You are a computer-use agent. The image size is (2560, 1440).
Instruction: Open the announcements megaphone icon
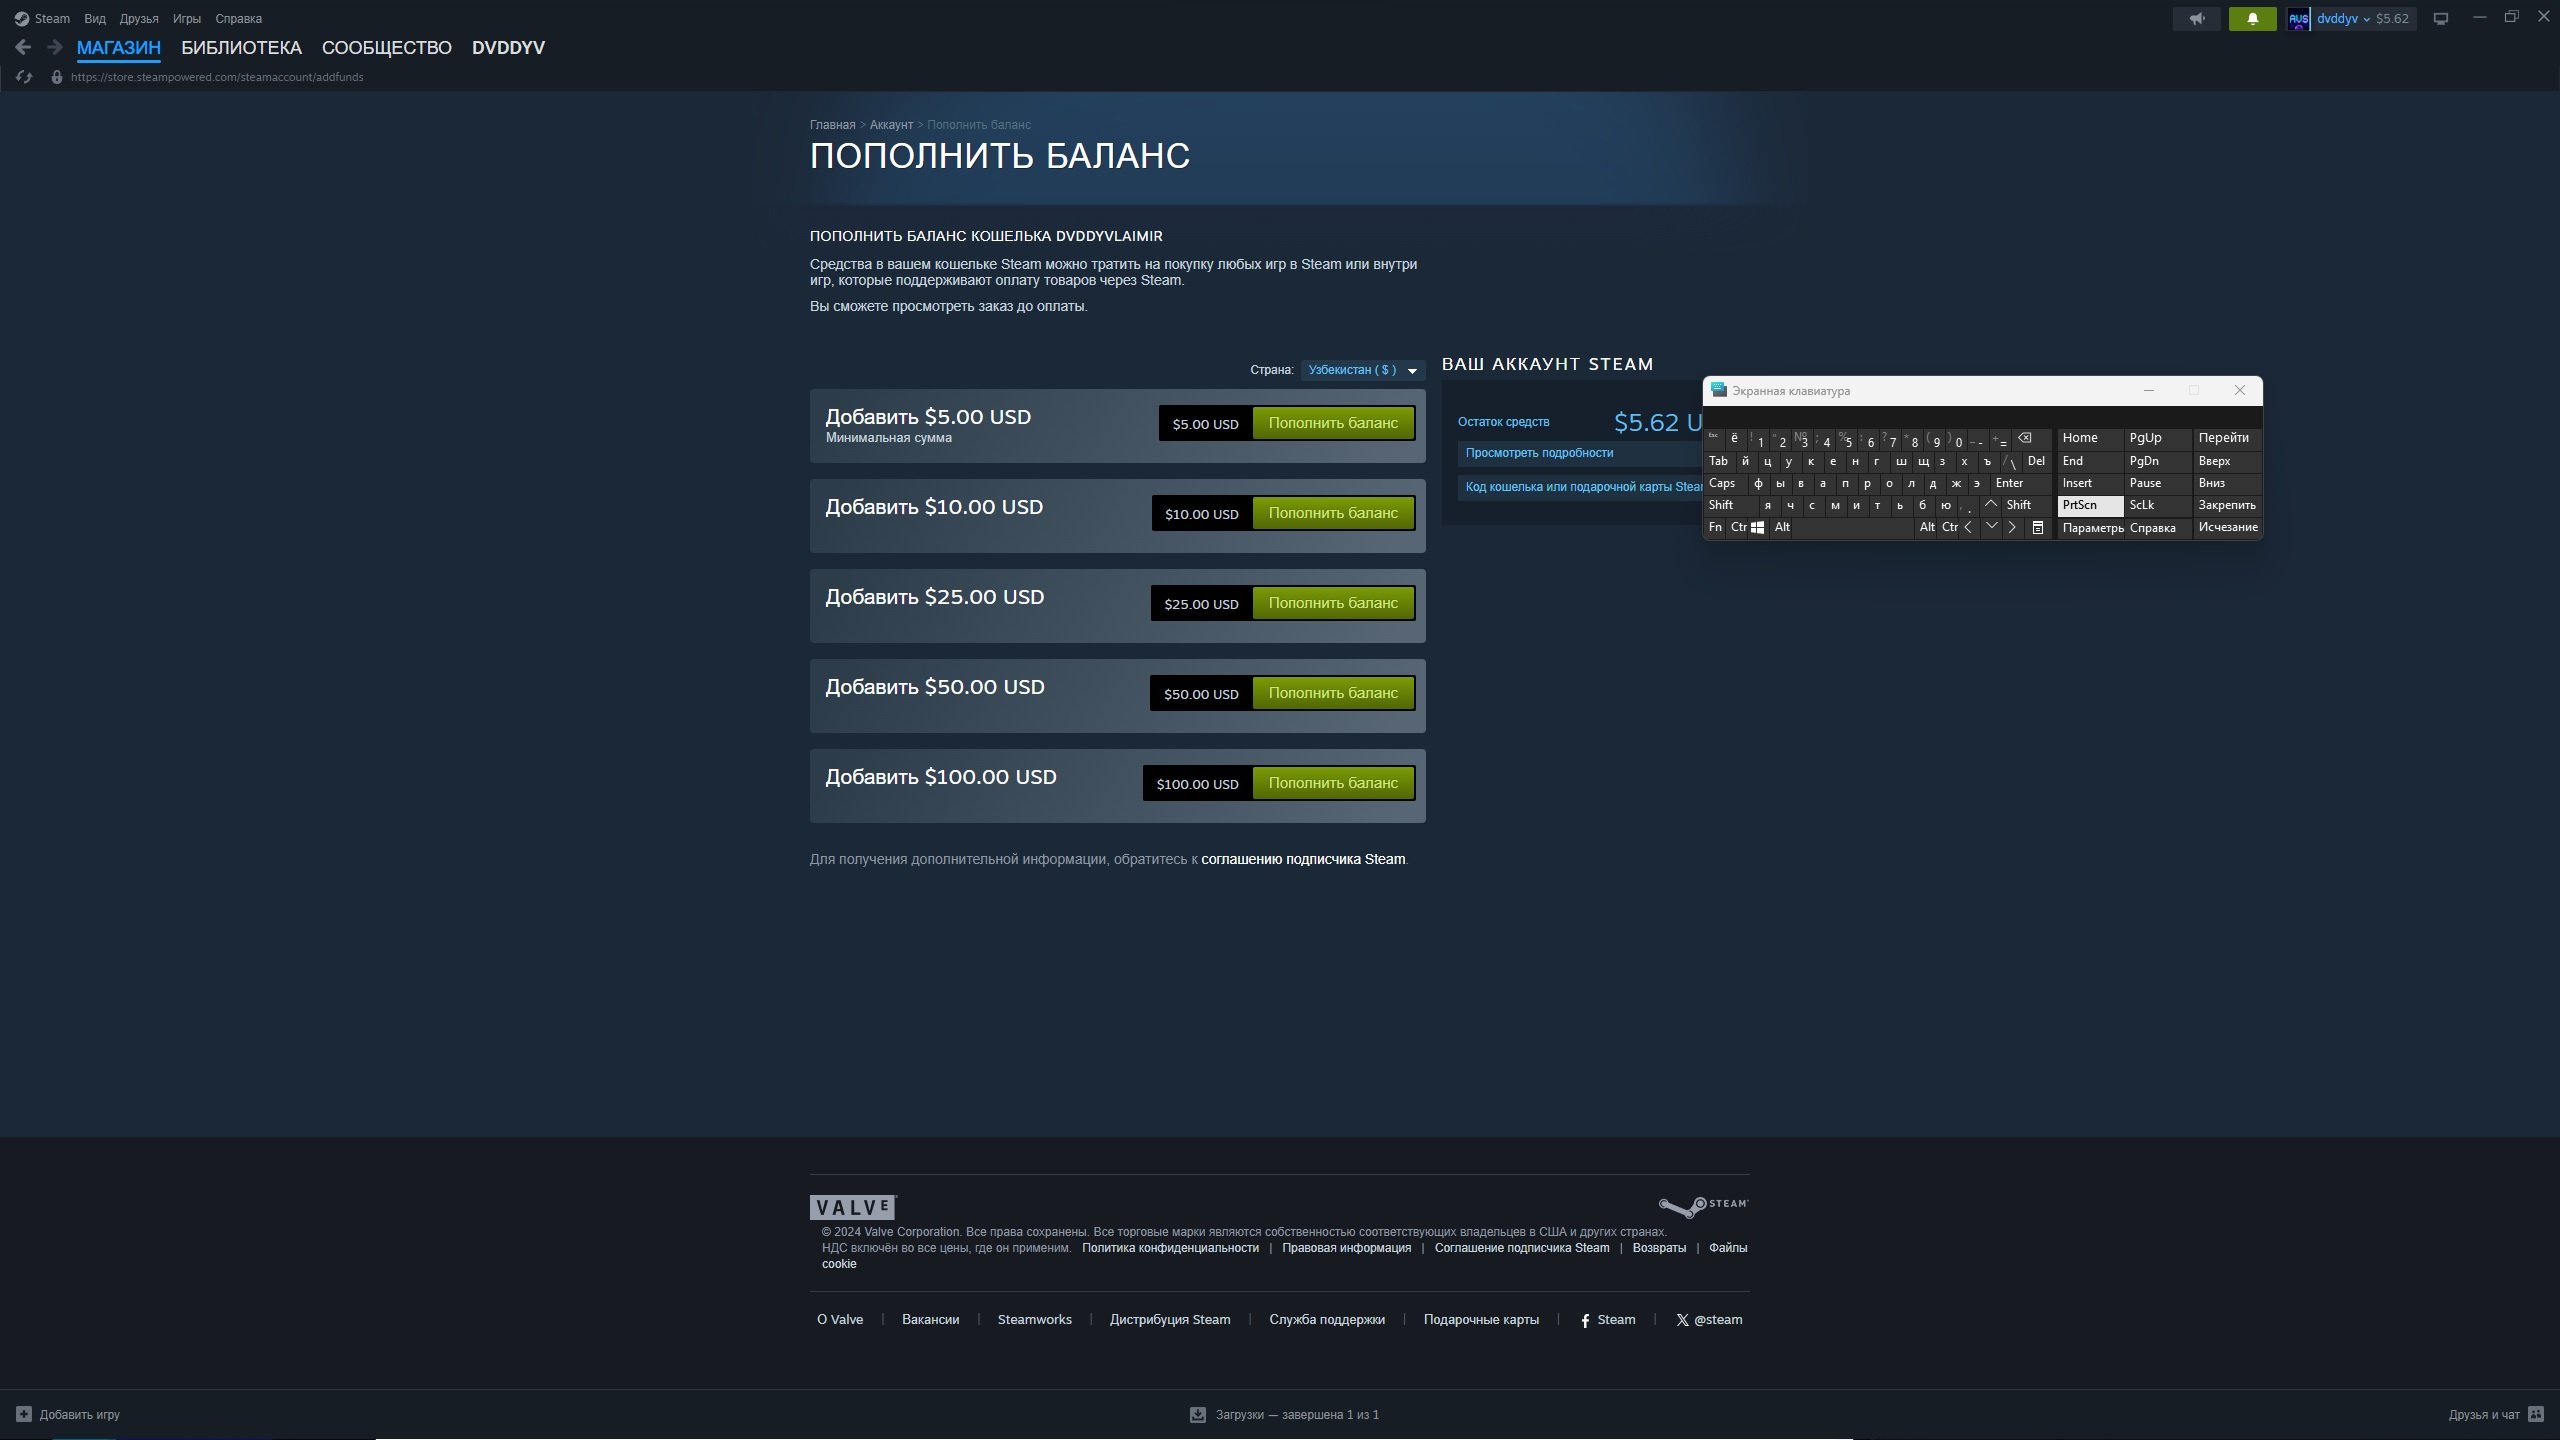(2196, 19)
